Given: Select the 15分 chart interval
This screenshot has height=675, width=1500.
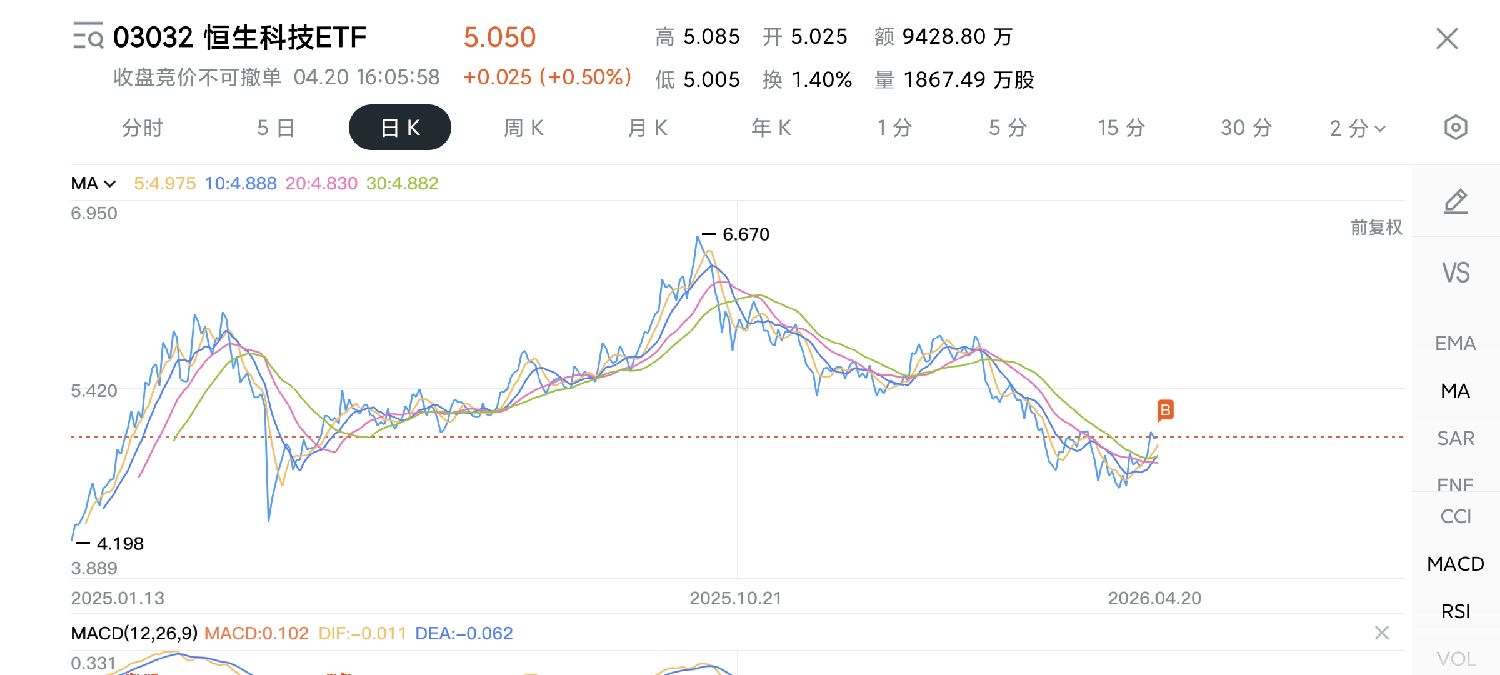Looking at the screenshot, I should pos(1120,128).
